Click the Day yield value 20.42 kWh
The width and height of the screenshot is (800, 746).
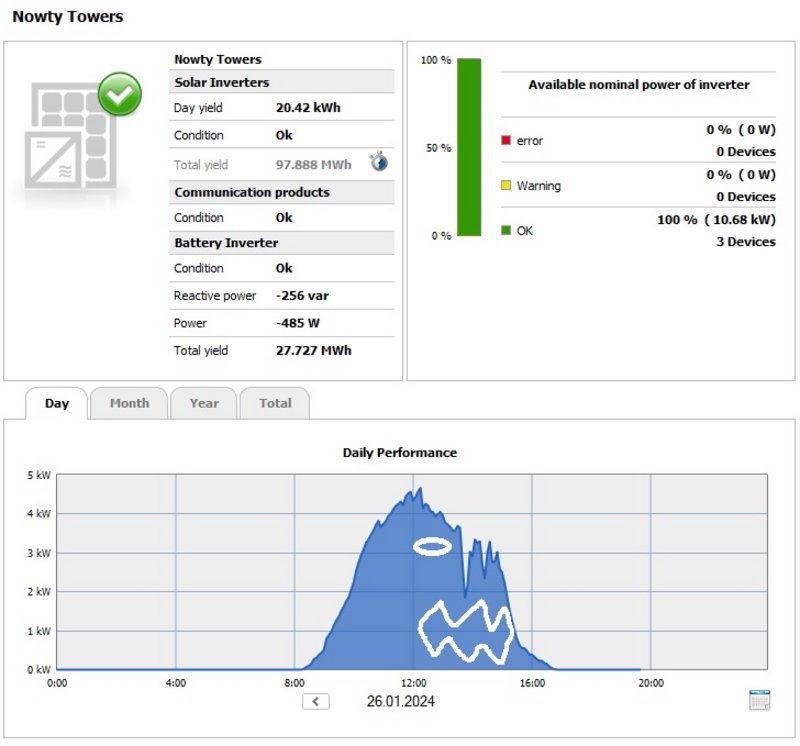(308, 108)
